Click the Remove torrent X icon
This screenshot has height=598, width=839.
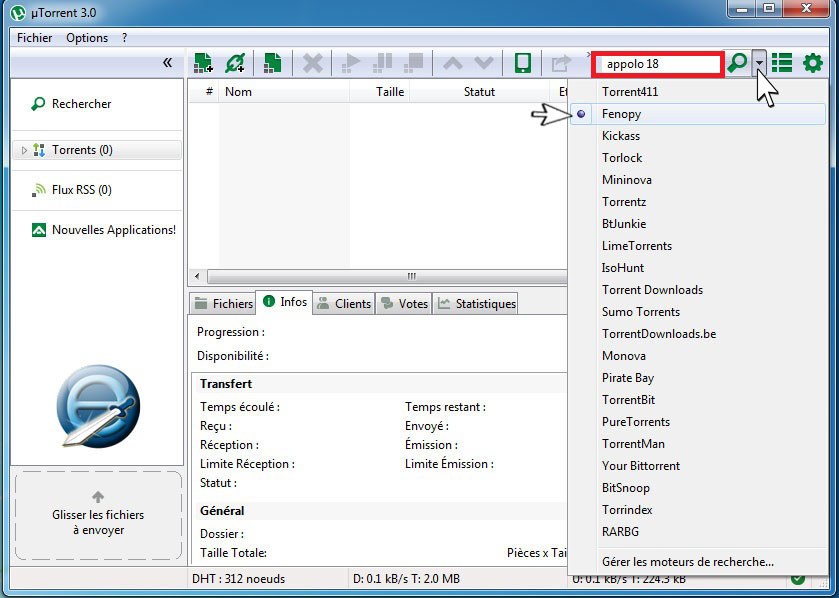coord(312,63)
